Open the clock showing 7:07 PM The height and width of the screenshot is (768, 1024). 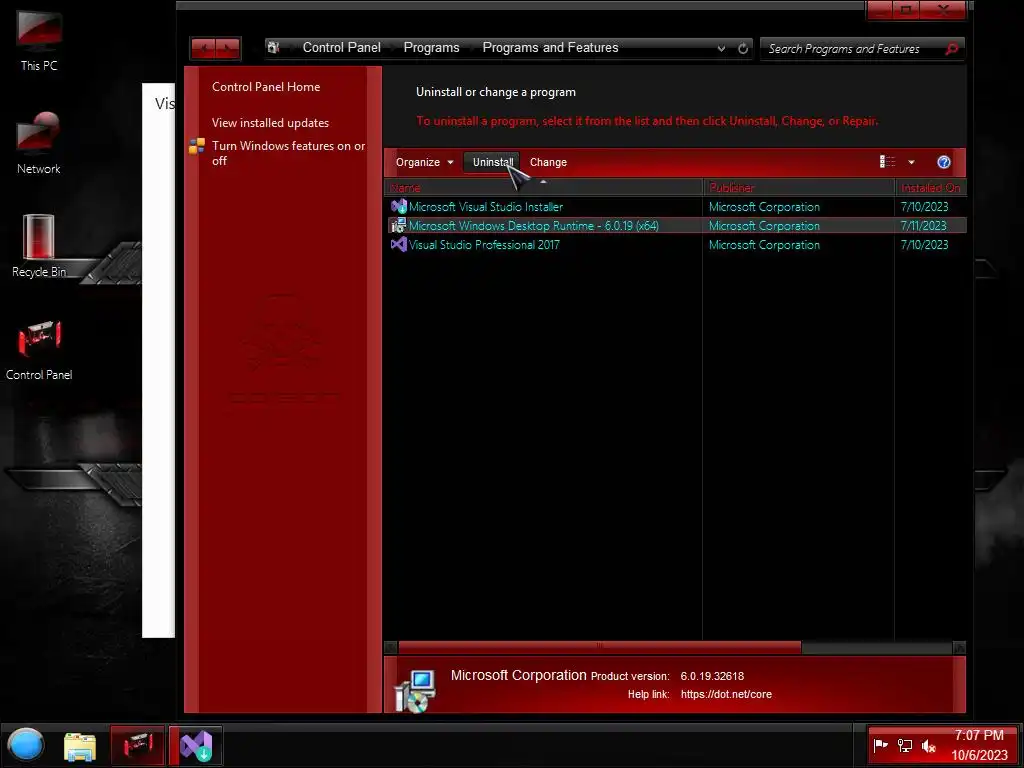(x=979, y=745)
